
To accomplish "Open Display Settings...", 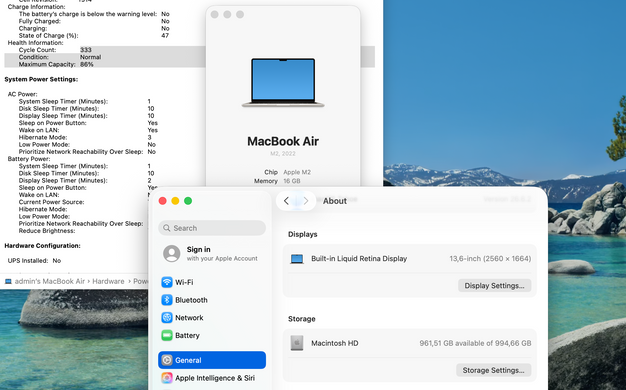I will 494,285.
